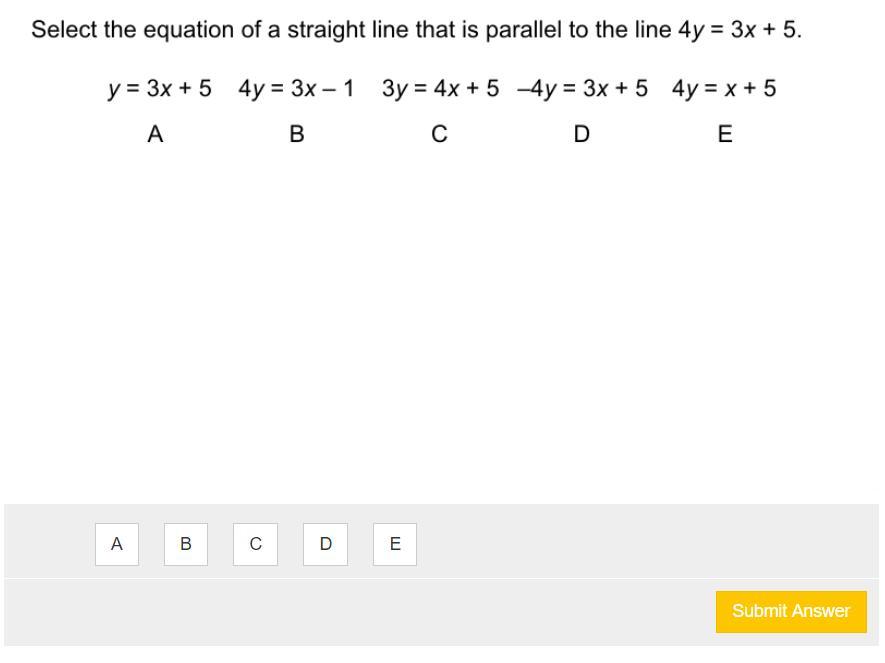Click label A beneath first equation
Viewport: 885px width, 663px height.
[155, 134]
